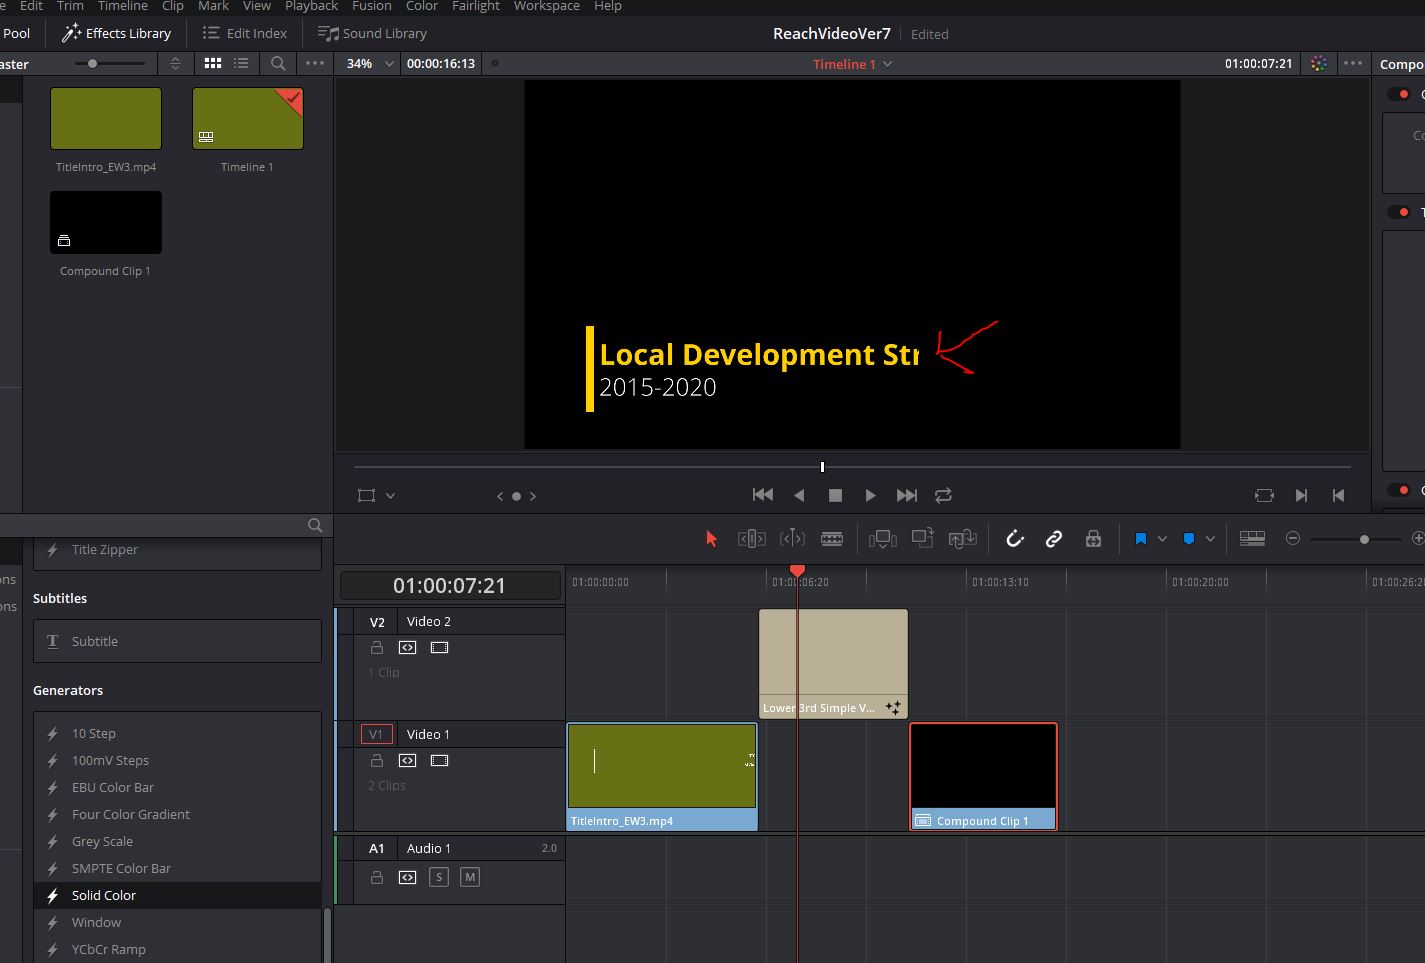Open the Effects Library panel
Screen dimensions: 1425x963
pyautogui.click(x=116, y=33)
